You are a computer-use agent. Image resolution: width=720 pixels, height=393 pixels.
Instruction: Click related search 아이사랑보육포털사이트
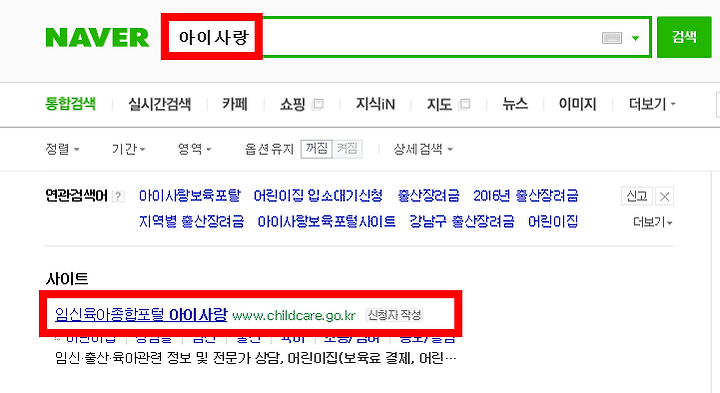[326, 222]
